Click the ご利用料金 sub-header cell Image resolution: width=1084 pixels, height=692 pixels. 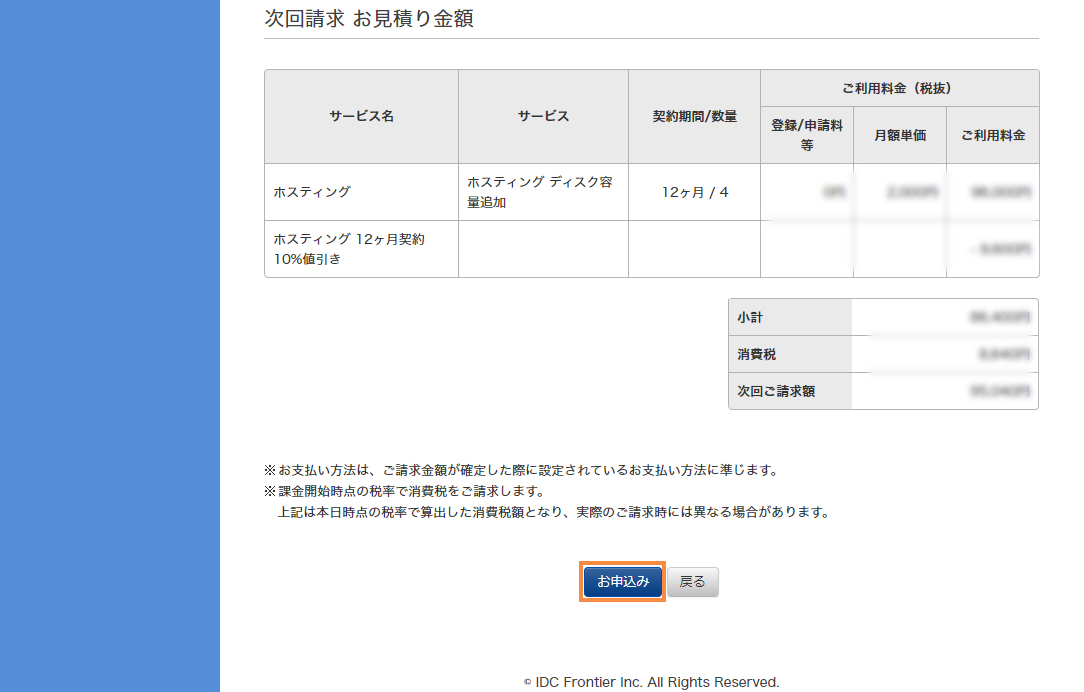(x=992, y=134)
